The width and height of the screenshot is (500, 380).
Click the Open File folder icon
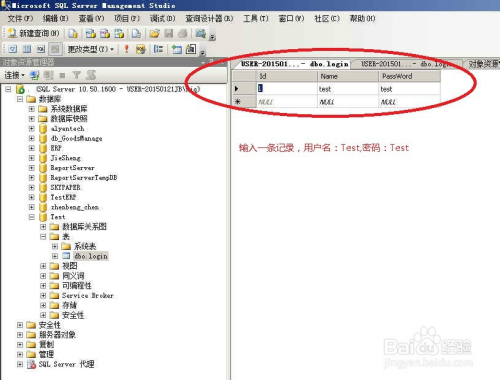(x=154, y=33)
